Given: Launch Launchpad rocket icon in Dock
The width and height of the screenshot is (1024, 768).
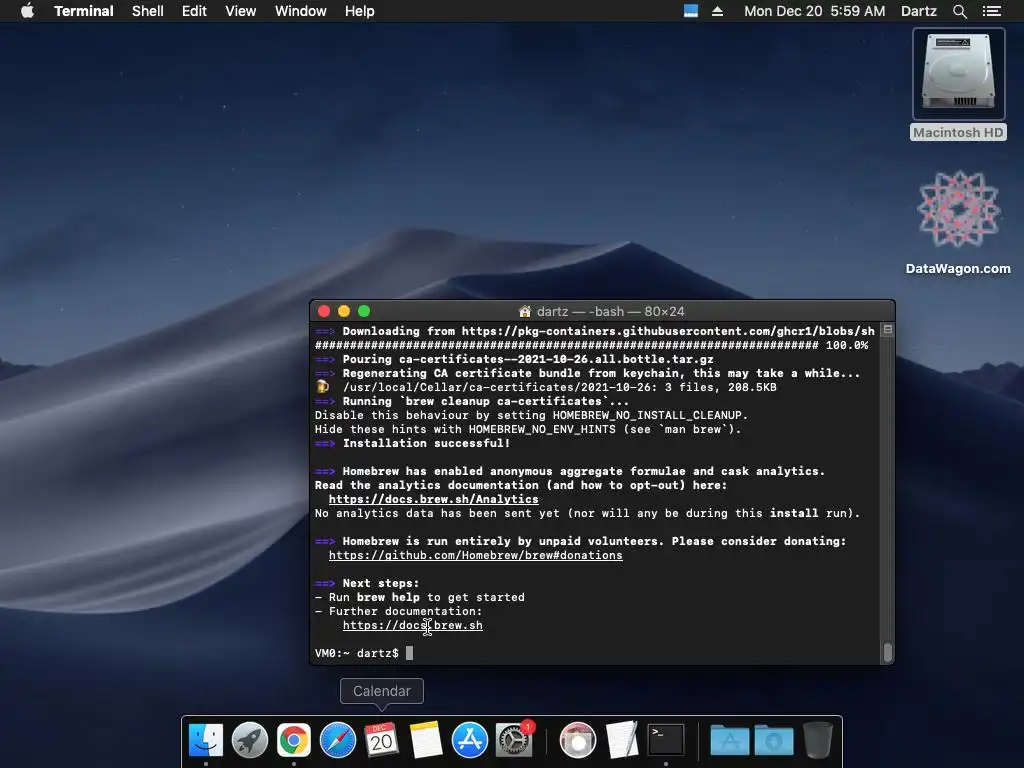Looking at the screenshot, I should 249,741.
